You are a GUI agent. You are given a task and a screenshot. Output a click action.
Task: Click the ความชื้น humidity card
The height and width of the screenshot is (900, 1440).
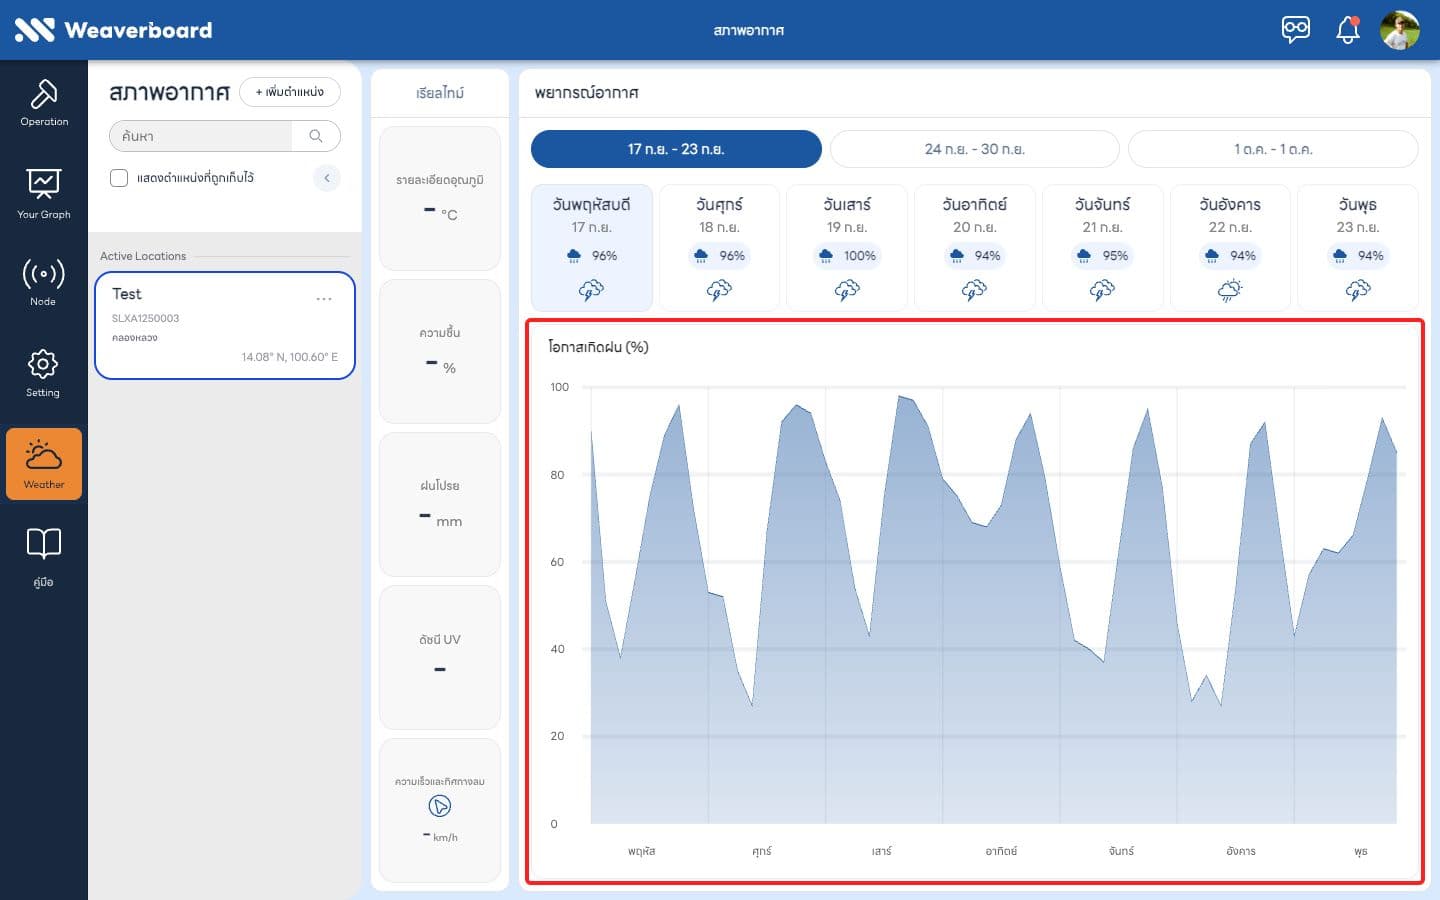440,351
